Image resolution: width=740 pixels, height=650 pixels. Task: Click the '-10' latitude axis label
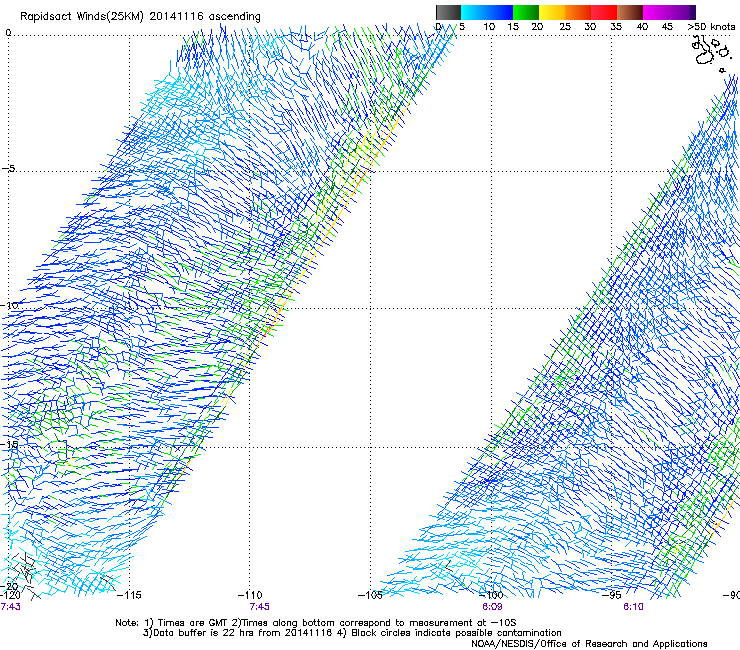9,305
